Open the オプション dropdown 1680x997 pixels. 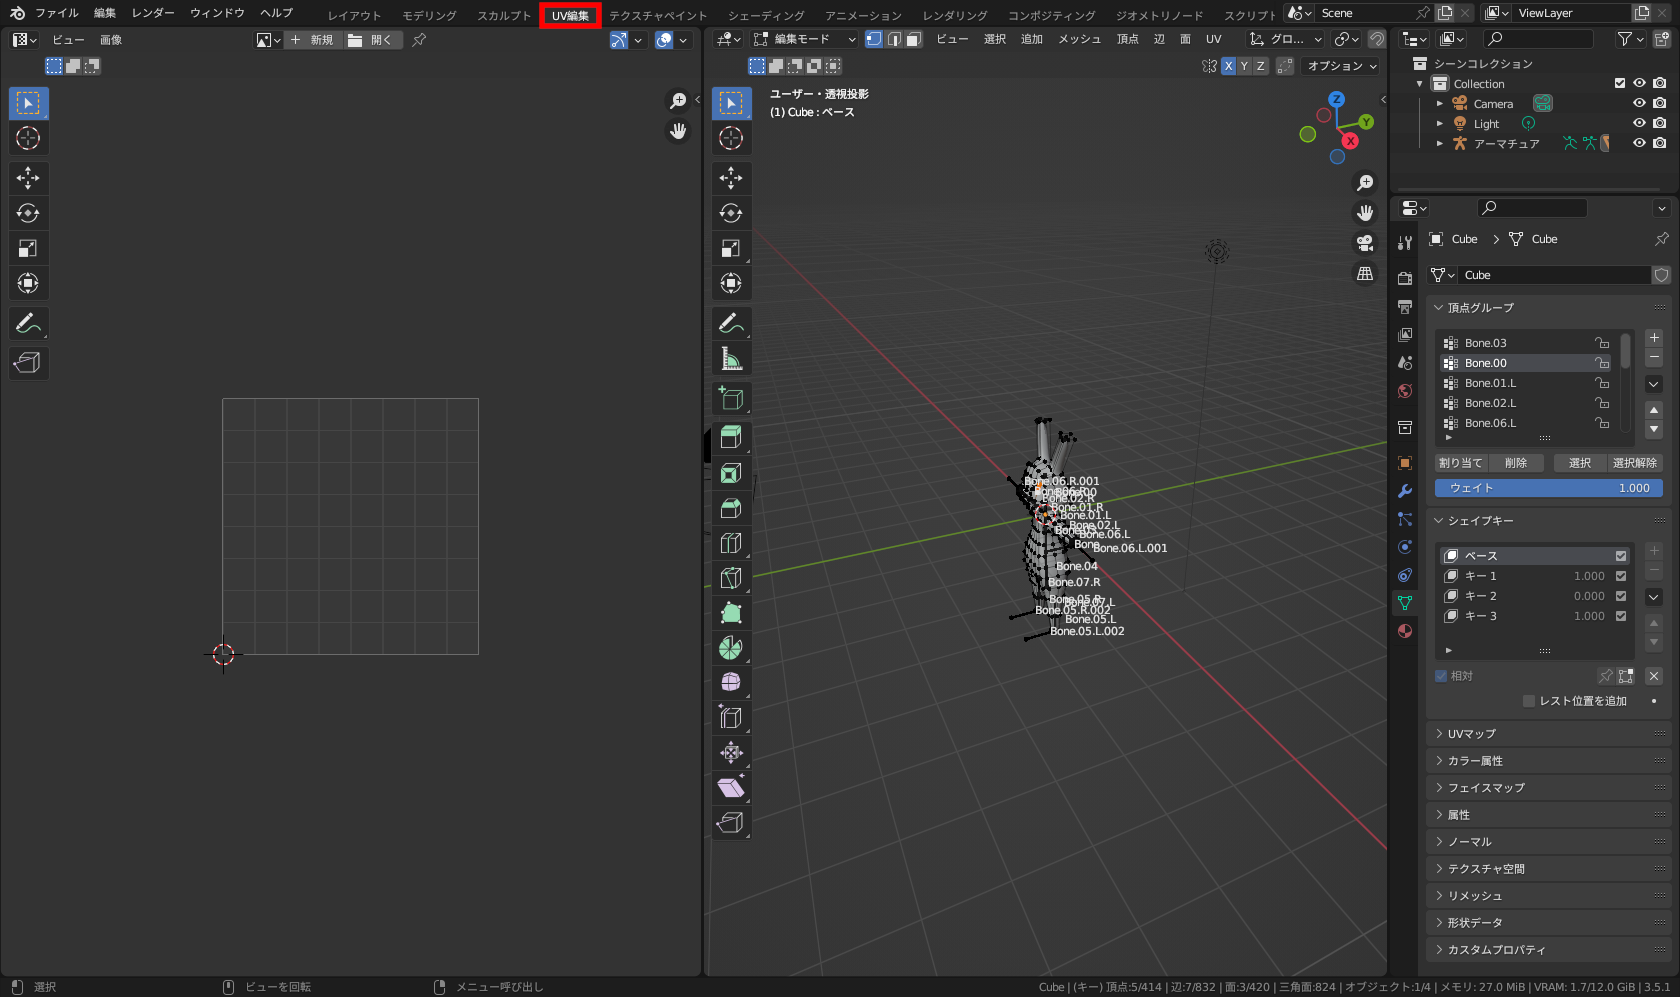pos(1342,66)
